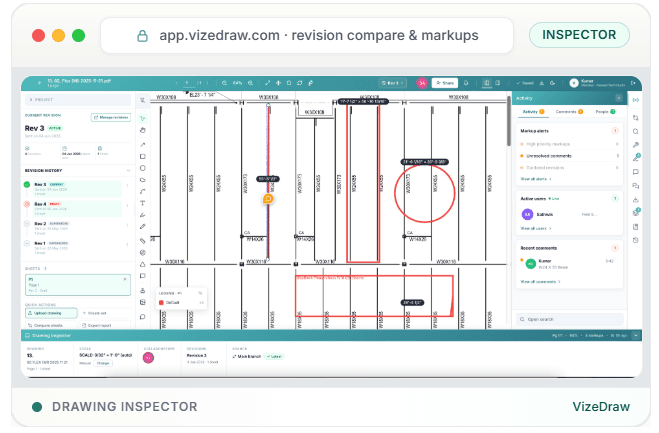
Task: Select Rev 4 draft status circle
Action: pos(27,204)
